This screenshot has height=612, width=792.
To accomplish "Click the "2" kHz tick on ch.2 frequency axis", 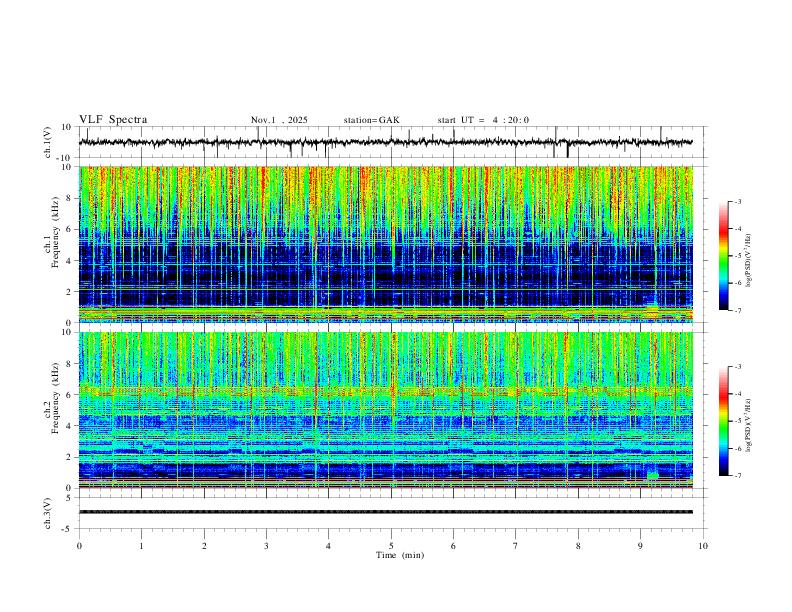I will tap(69, 457).
